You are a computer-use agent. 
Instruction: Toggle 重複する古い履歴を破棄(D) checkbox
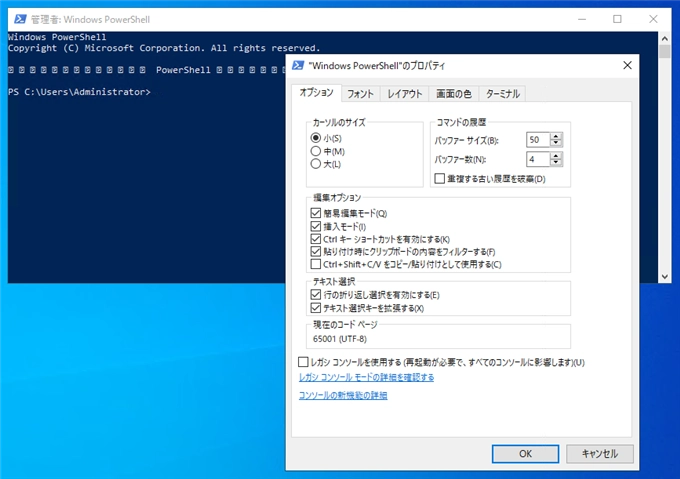(x=440, y=179)
